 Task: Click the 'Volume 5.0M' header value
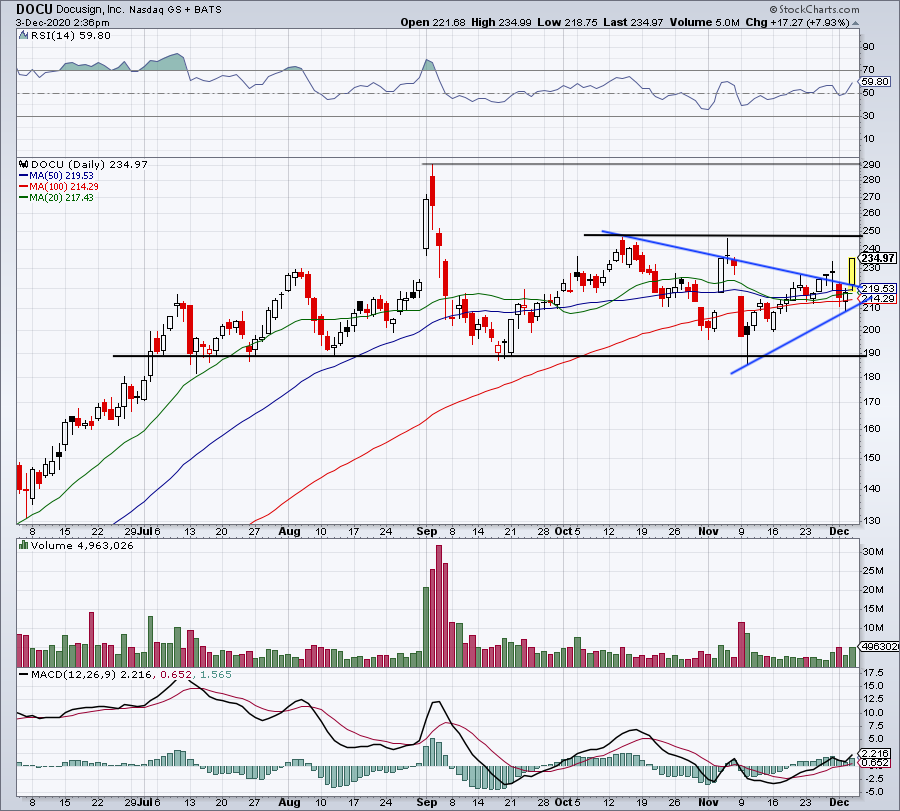(704, 22)
